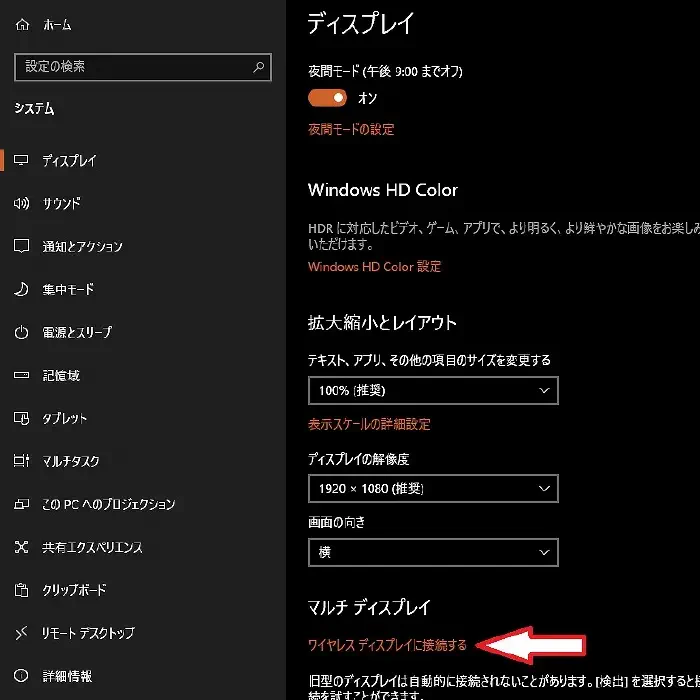The height and width of the screenshot is (700, 700).
Task: Click the マルチ ディスプレイ heading
Action: 369,607
